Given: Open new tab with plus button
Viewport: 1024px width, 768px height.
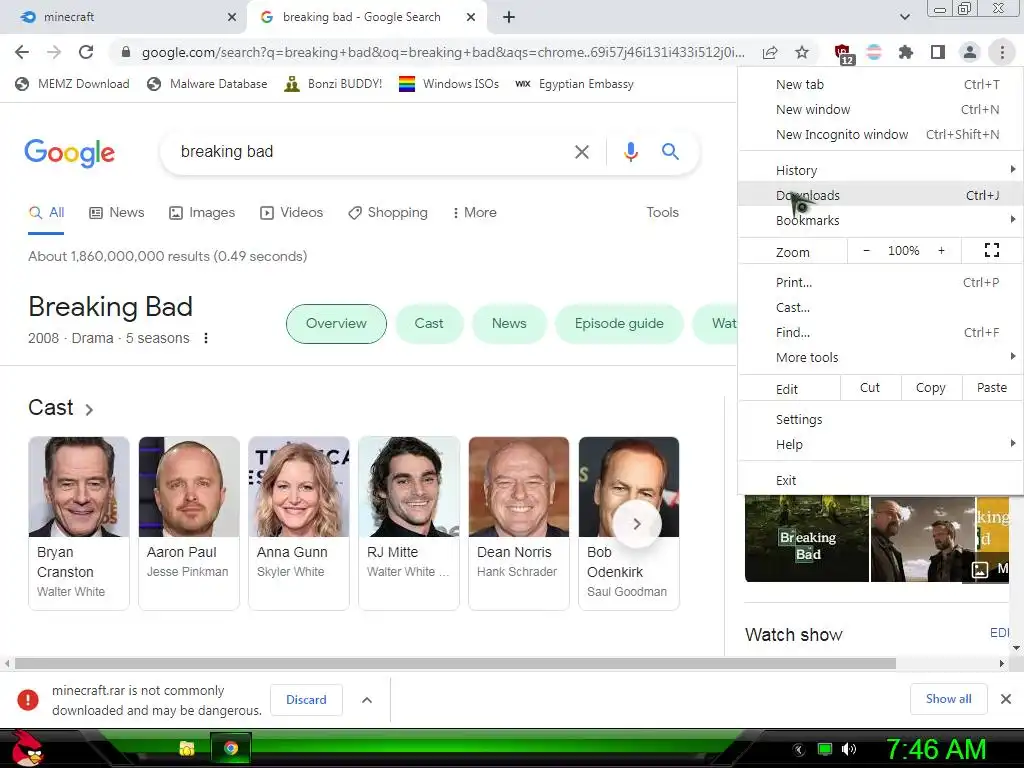Looking at the screenshot, I should [509, 17].
